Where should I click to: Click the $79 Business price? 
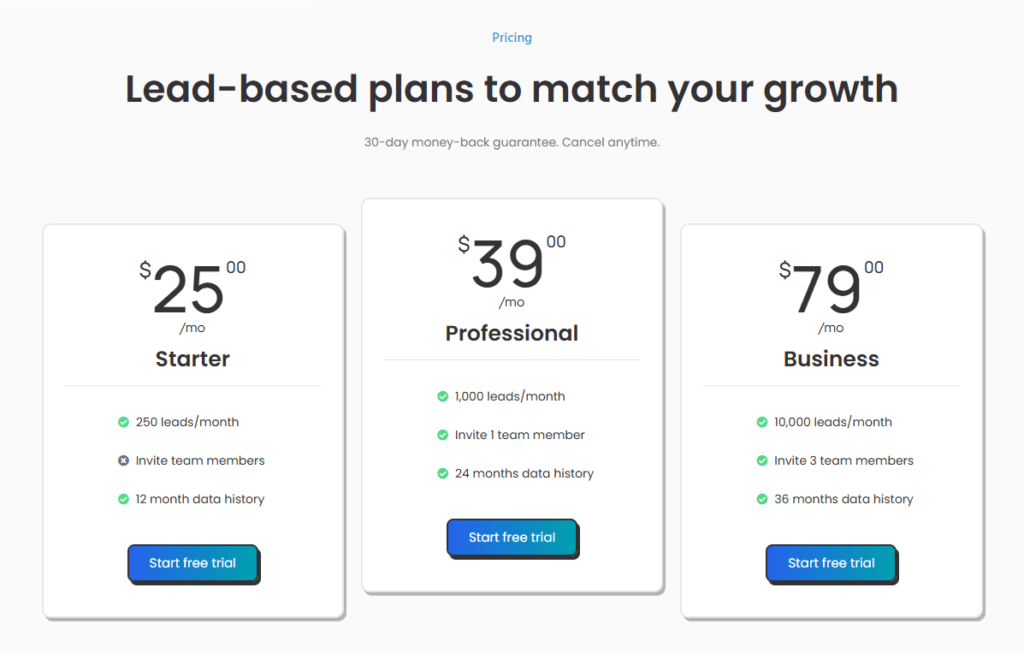pos(828,289)
